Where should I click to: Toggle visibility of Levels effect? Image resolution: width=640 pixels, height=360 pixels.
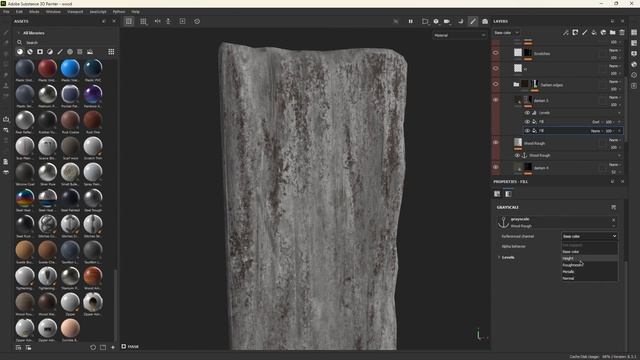click(x=527, y=113)
